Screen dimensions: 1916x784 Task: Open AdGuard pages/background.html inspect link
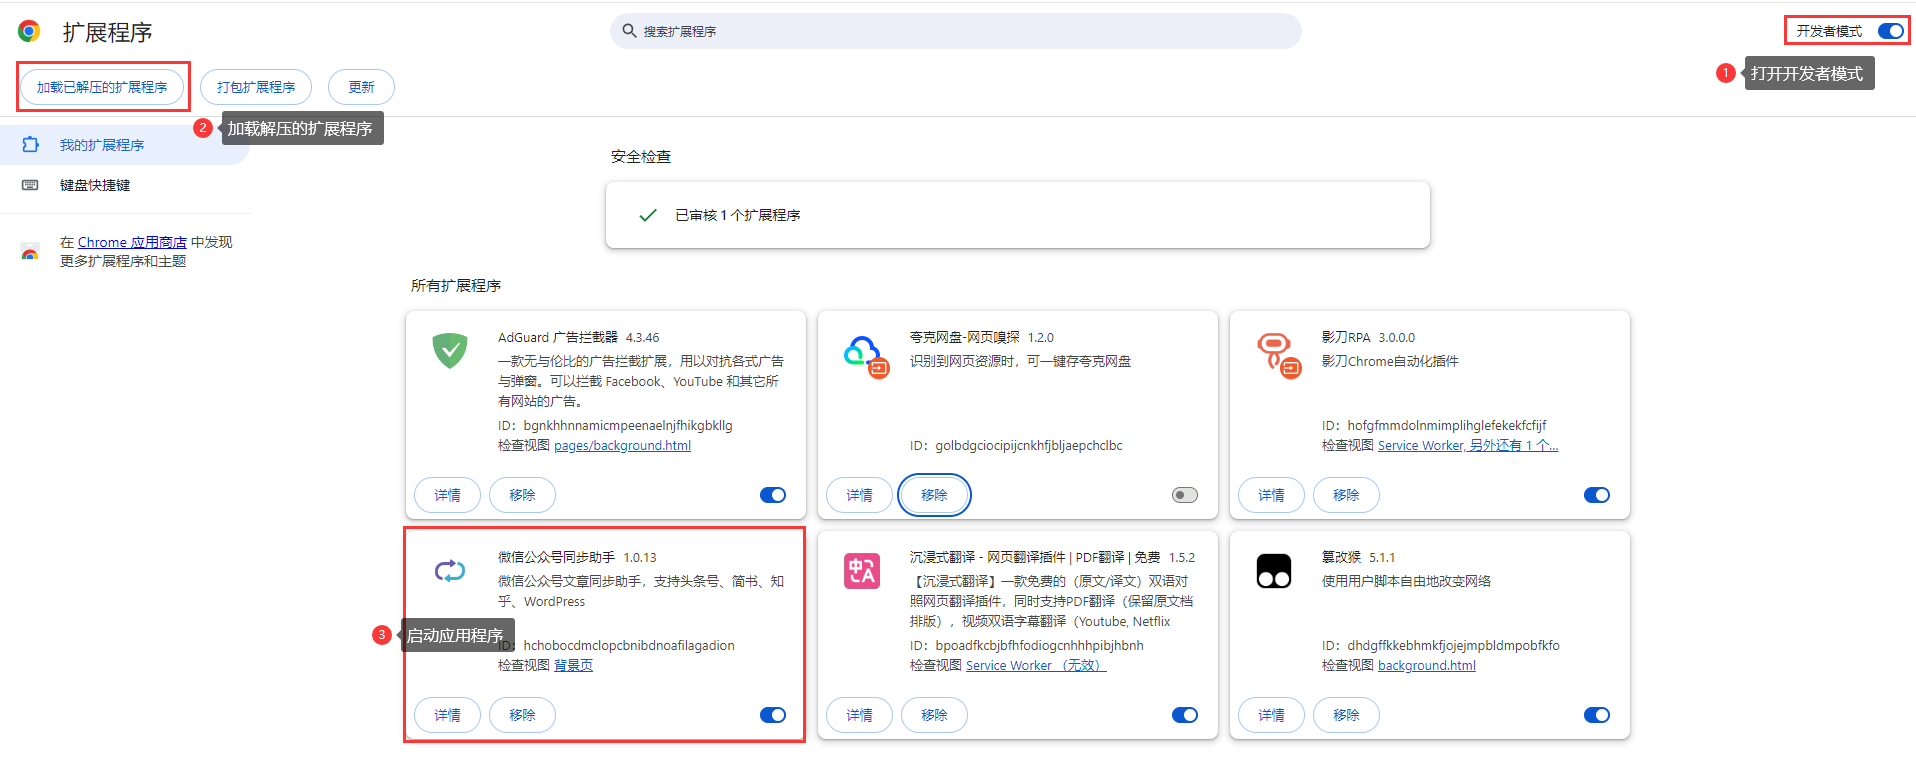(x=622, y=445)
